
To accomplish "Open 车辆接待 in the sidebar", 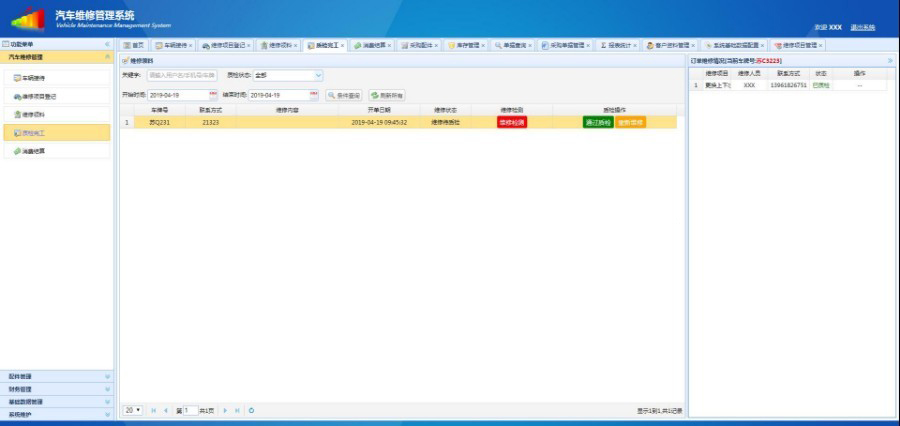I will pyautogui.click(x=34, y=77).
